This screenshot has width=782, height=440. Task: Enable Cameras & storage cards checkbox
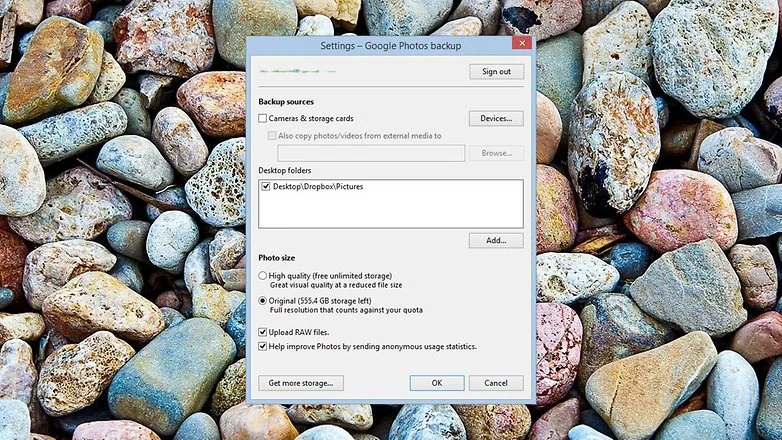tap(263, 118)
